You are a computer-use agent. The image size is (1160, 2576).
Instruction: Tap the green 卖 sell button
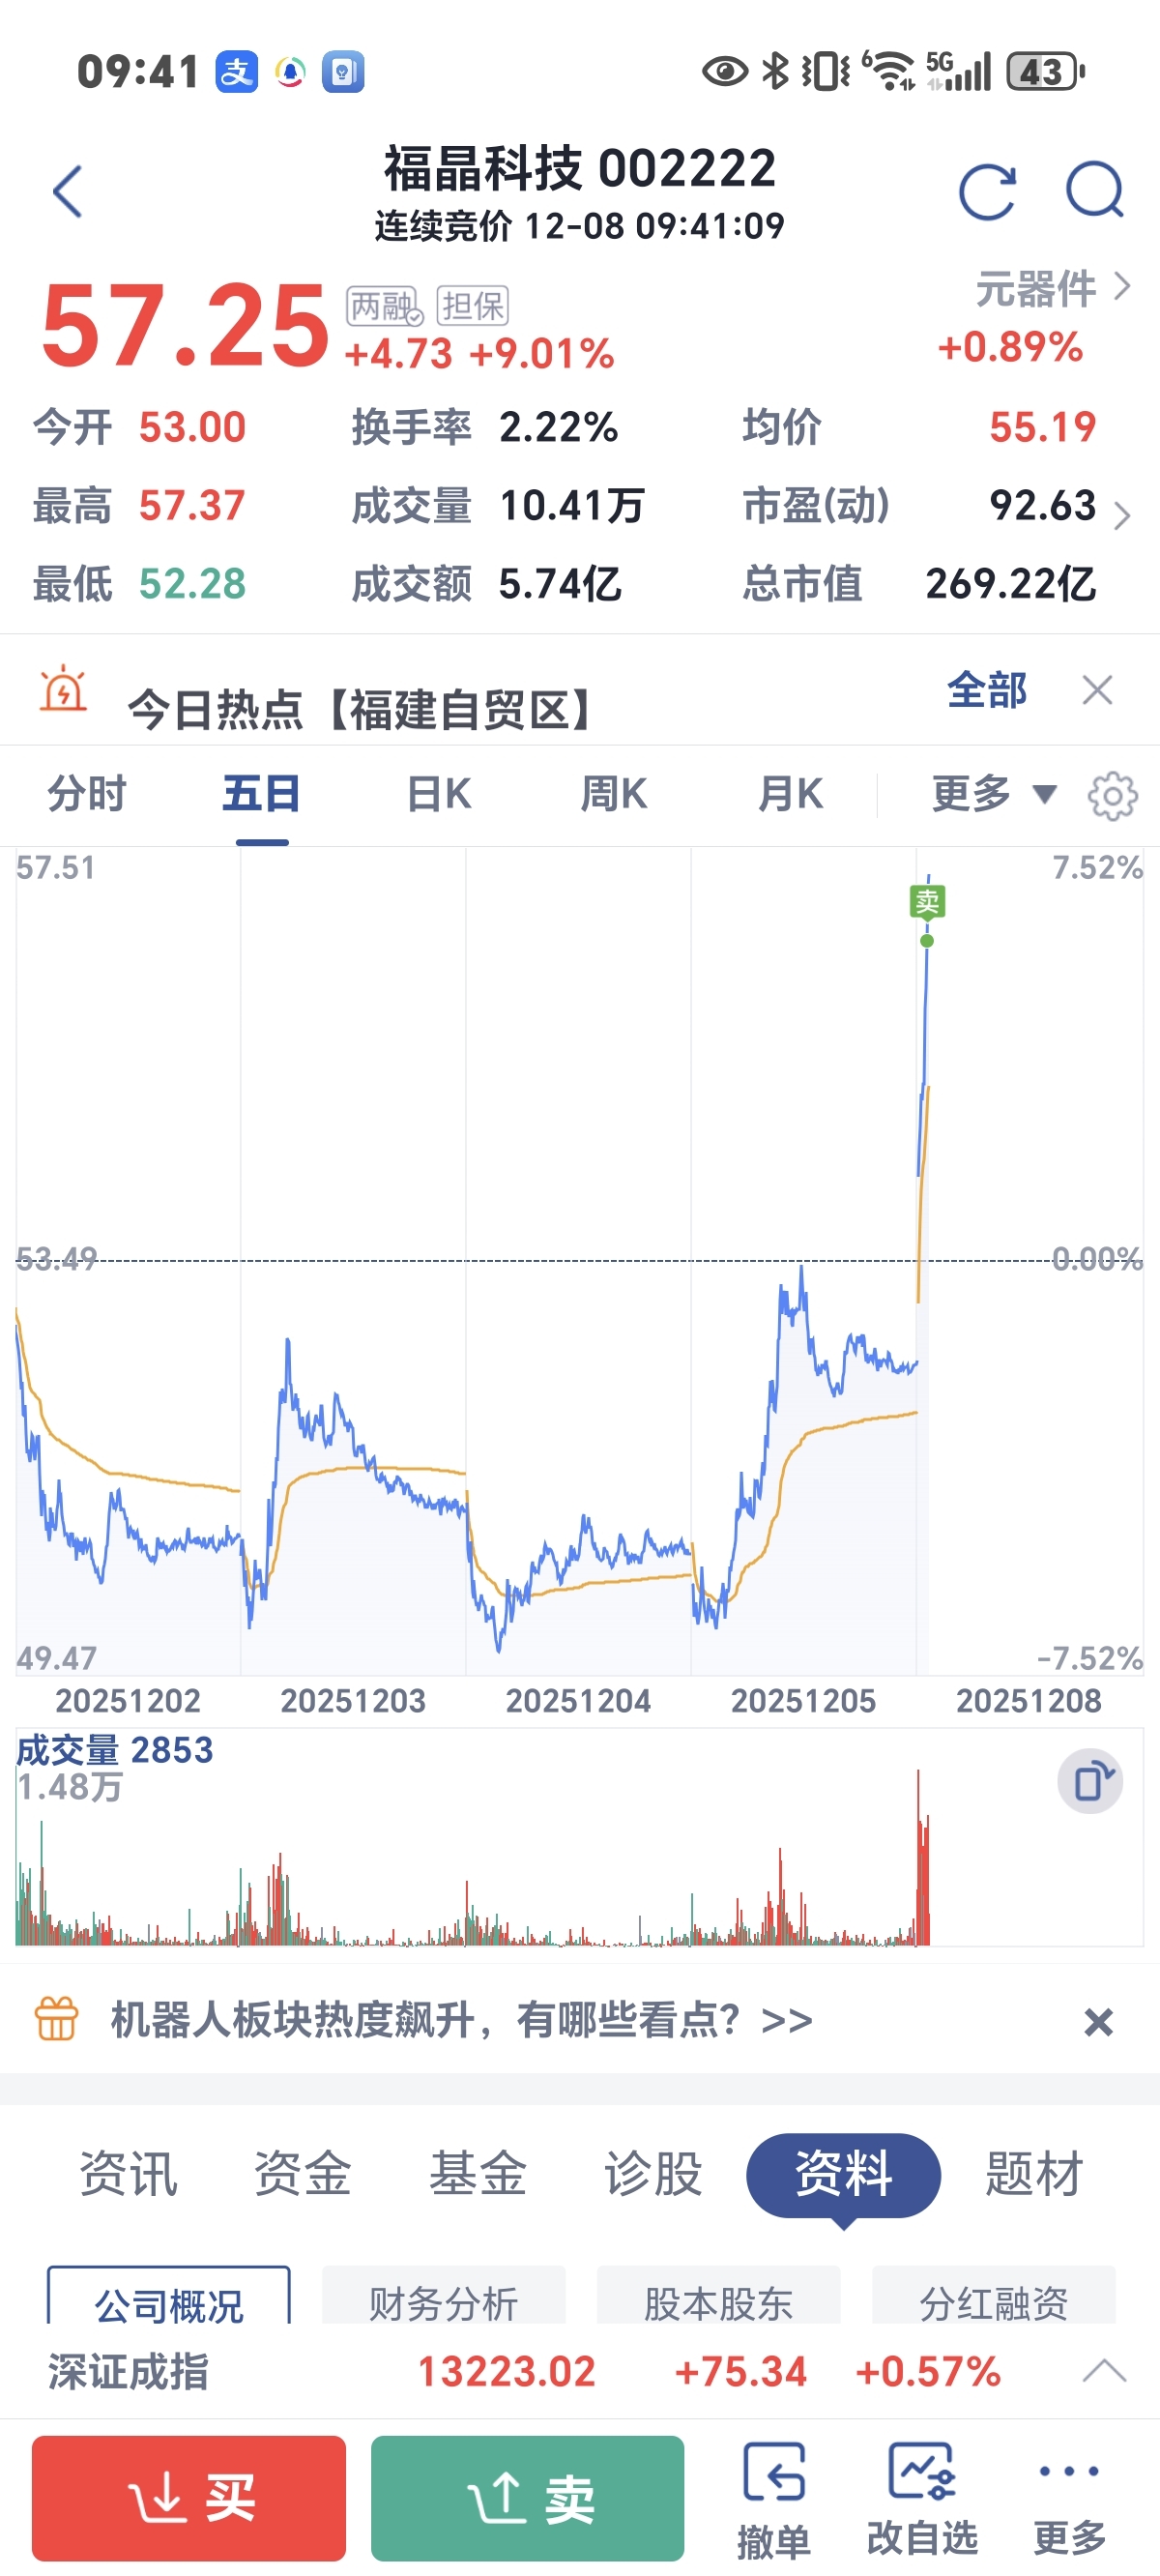point(527,2497)
